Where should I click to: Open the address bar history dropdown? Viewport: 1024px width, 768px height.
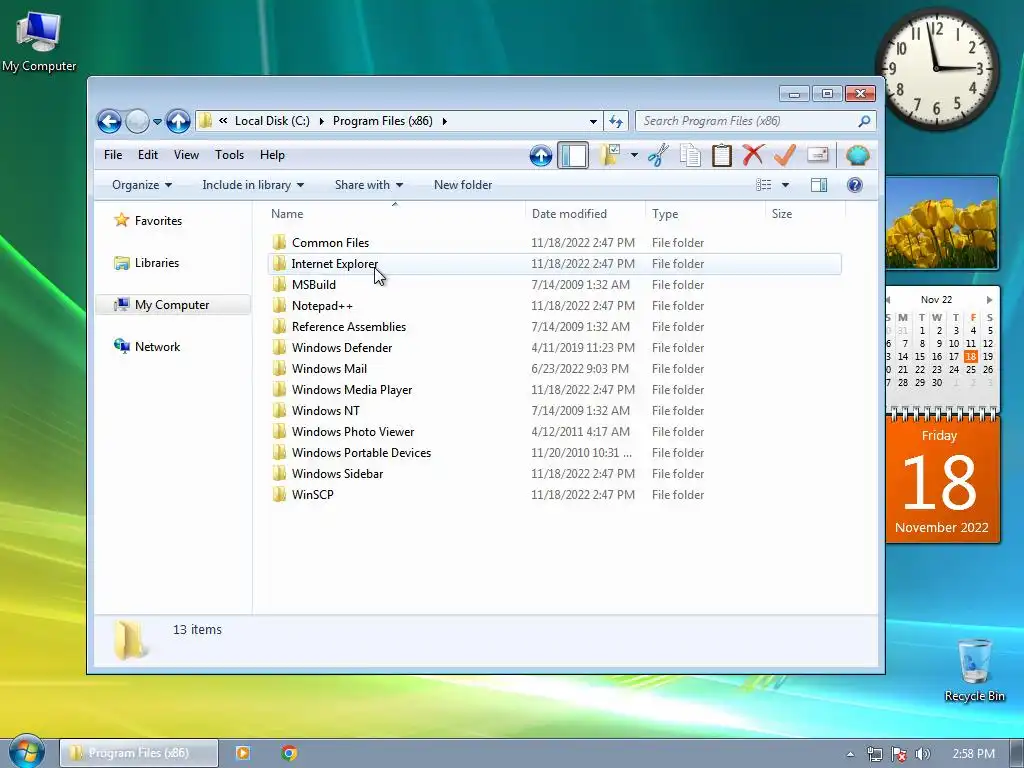coord(593,121)
